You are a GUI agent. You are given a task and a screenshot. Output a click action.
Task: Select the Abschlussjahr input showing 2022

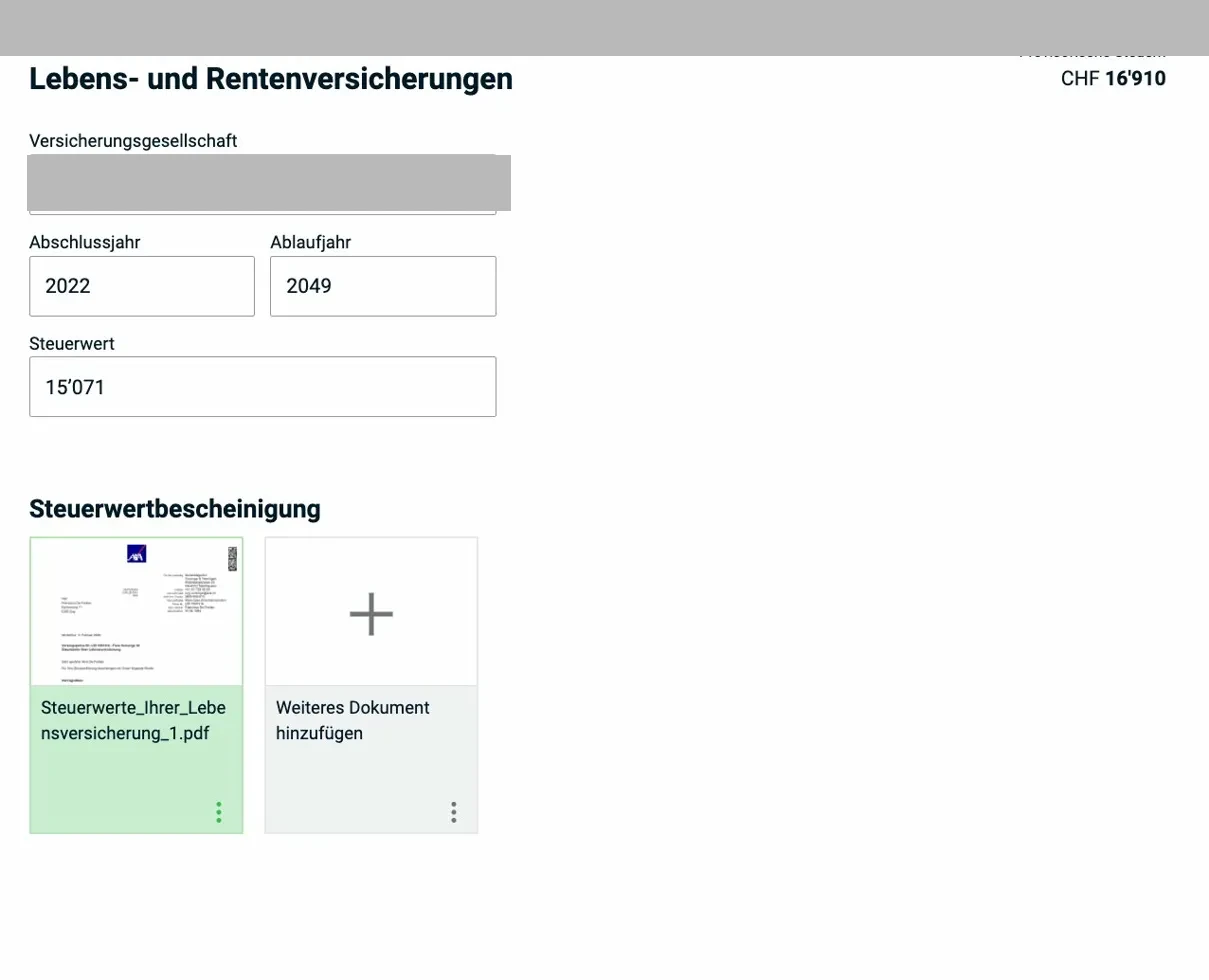(x=142, y=286)
